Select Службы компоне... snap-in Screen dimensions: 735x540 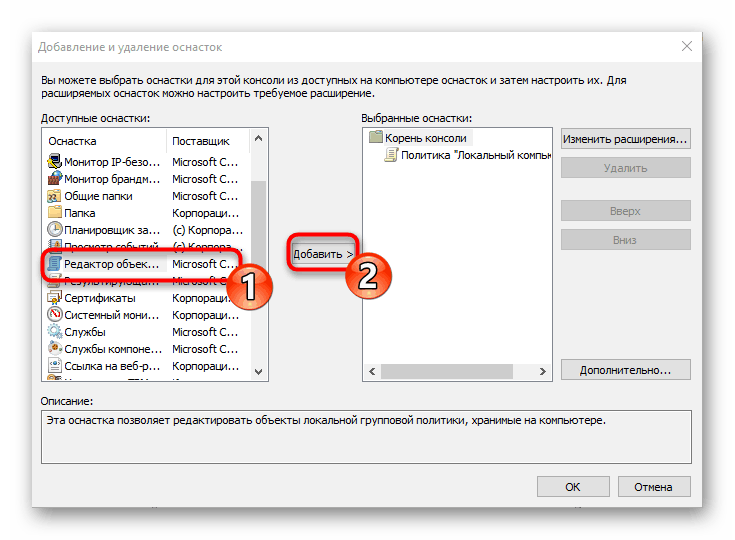(x=147, y=349)
